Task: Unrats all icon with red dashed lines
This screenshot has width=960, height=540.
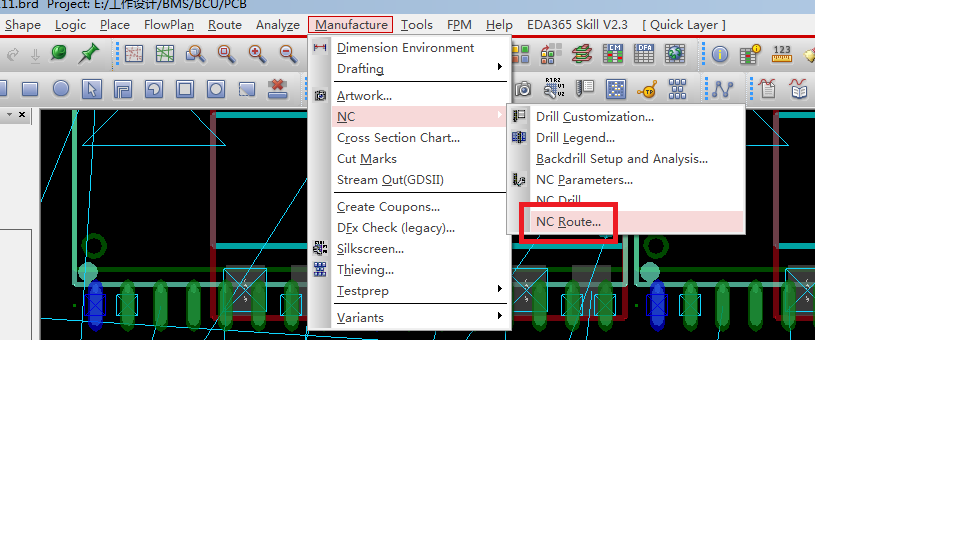Action: point(133,54)
